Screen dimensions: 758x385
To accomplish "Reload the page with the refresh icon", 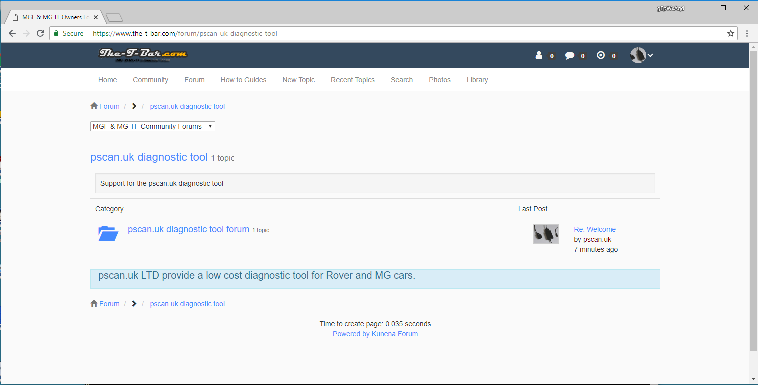I will click(41, 33).
